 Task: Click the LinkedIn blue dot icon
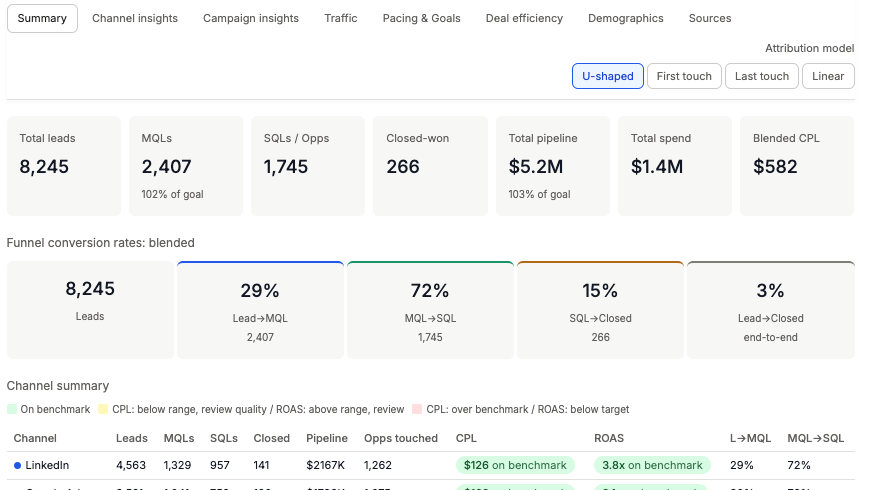17,466
